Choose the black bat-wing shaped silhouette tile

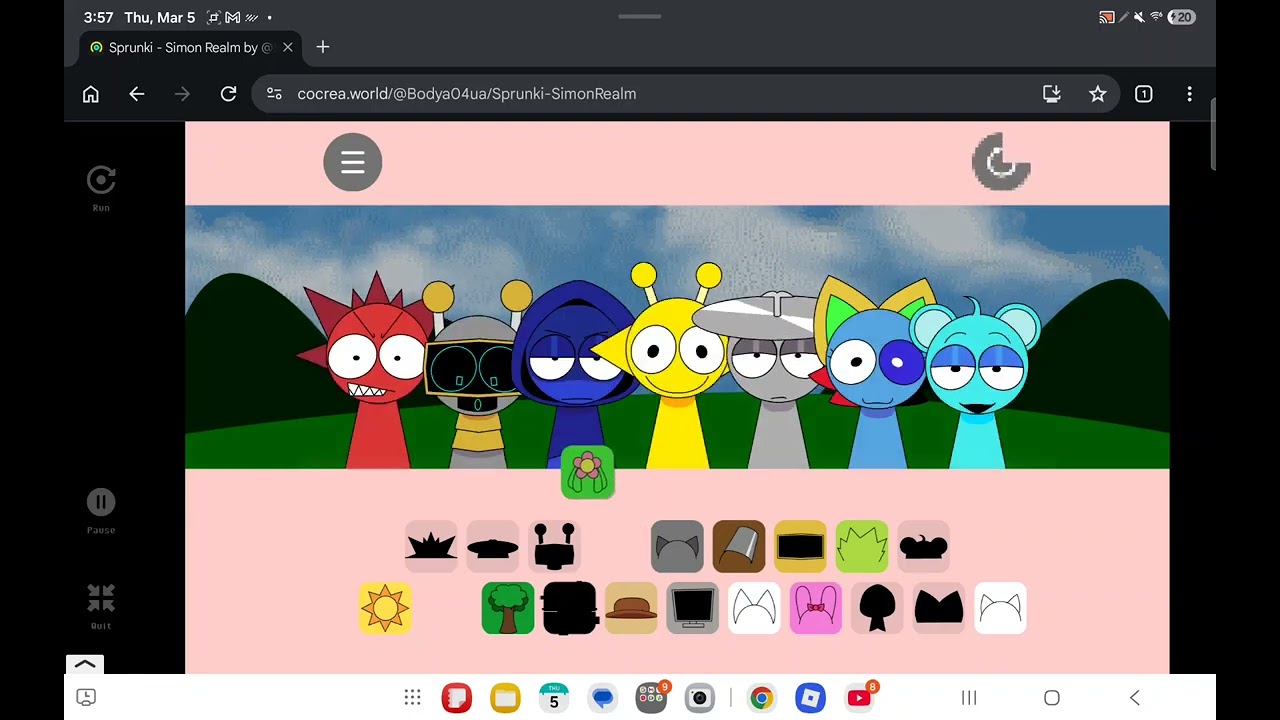point(938,608)
